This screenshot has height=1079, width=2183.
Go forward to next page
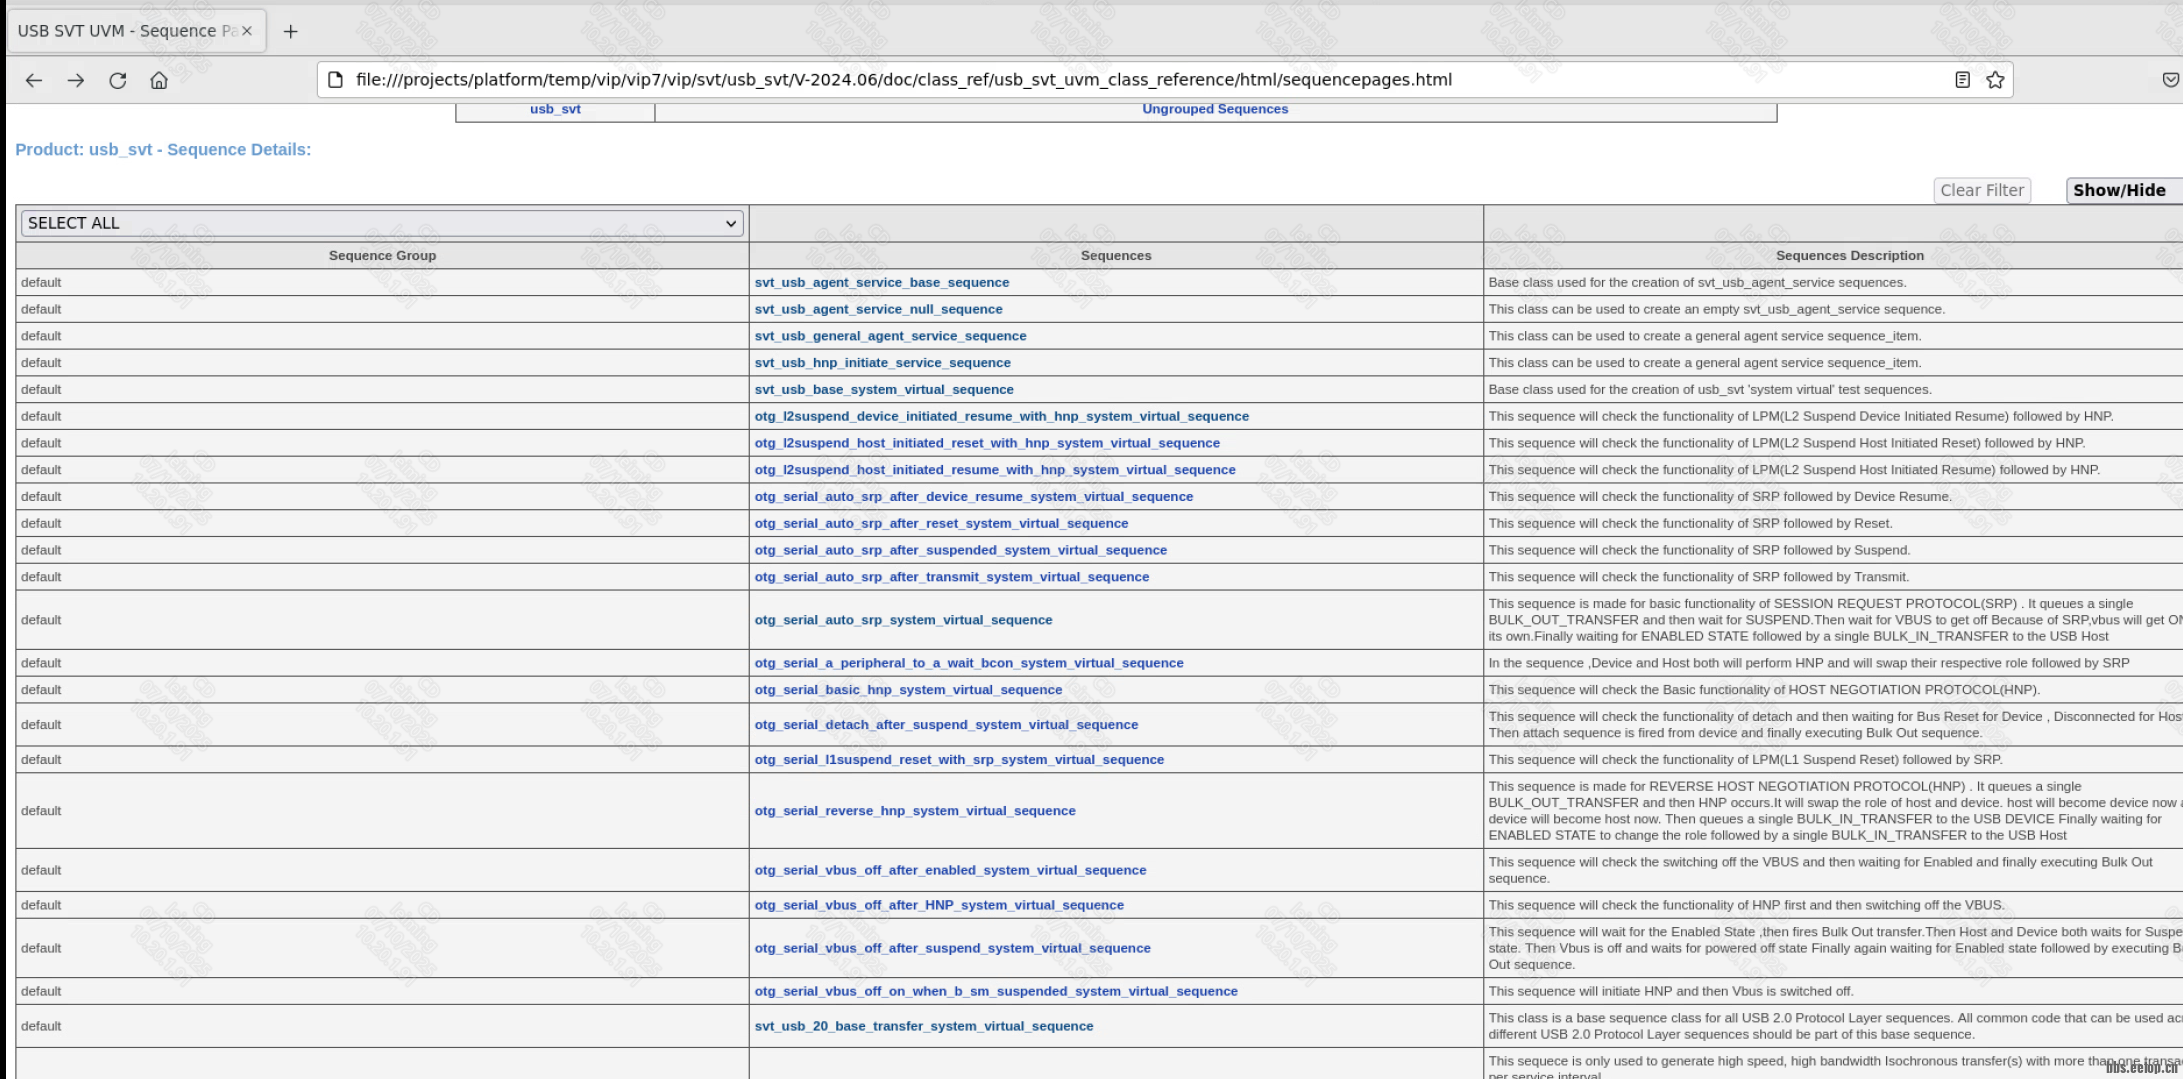(x=76, y=80)
